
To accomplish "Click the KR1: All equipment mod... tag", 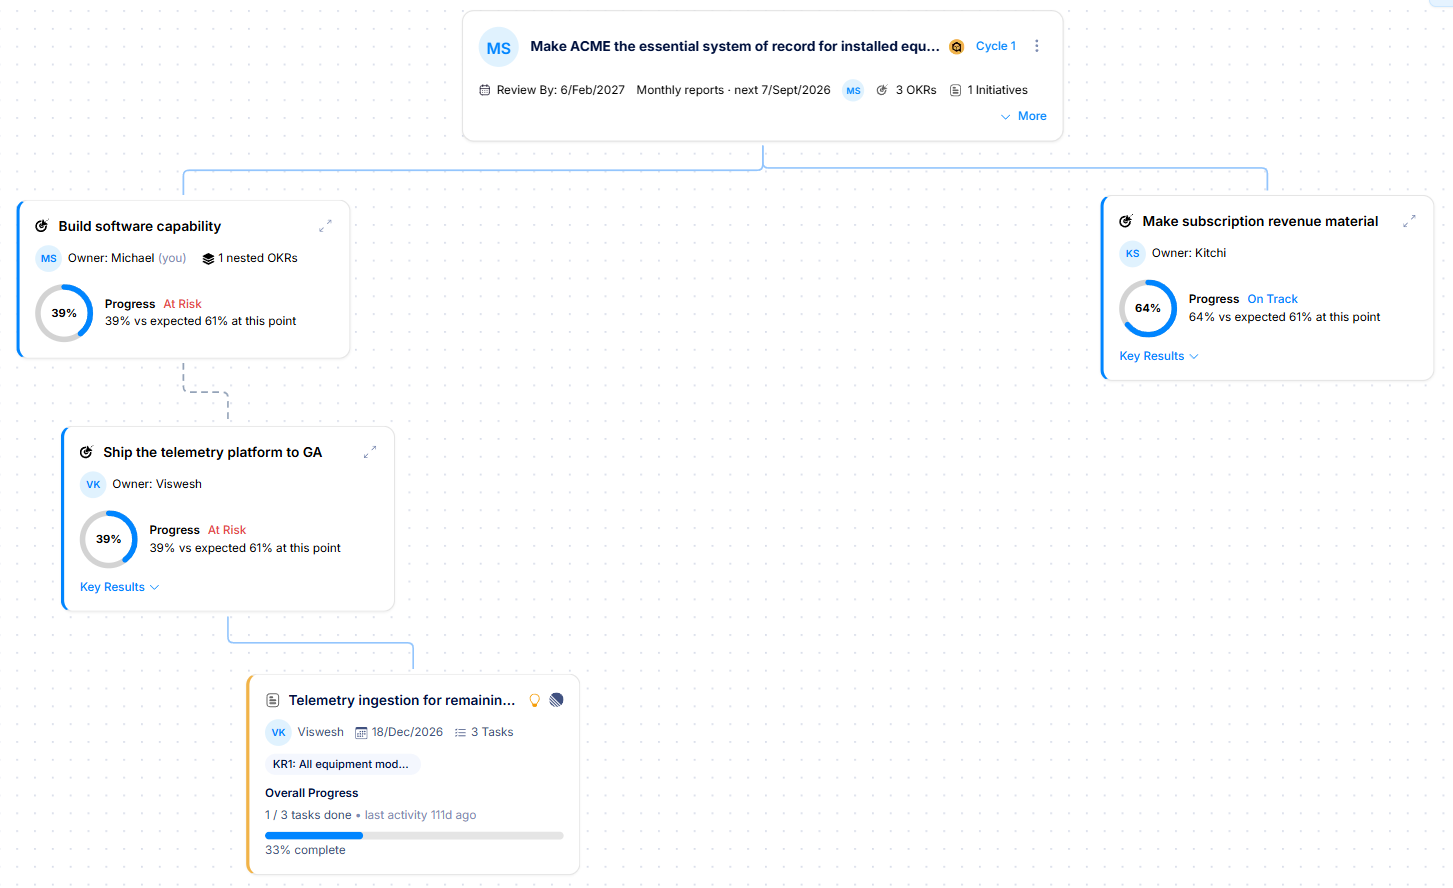I will [x=341, y=764].
